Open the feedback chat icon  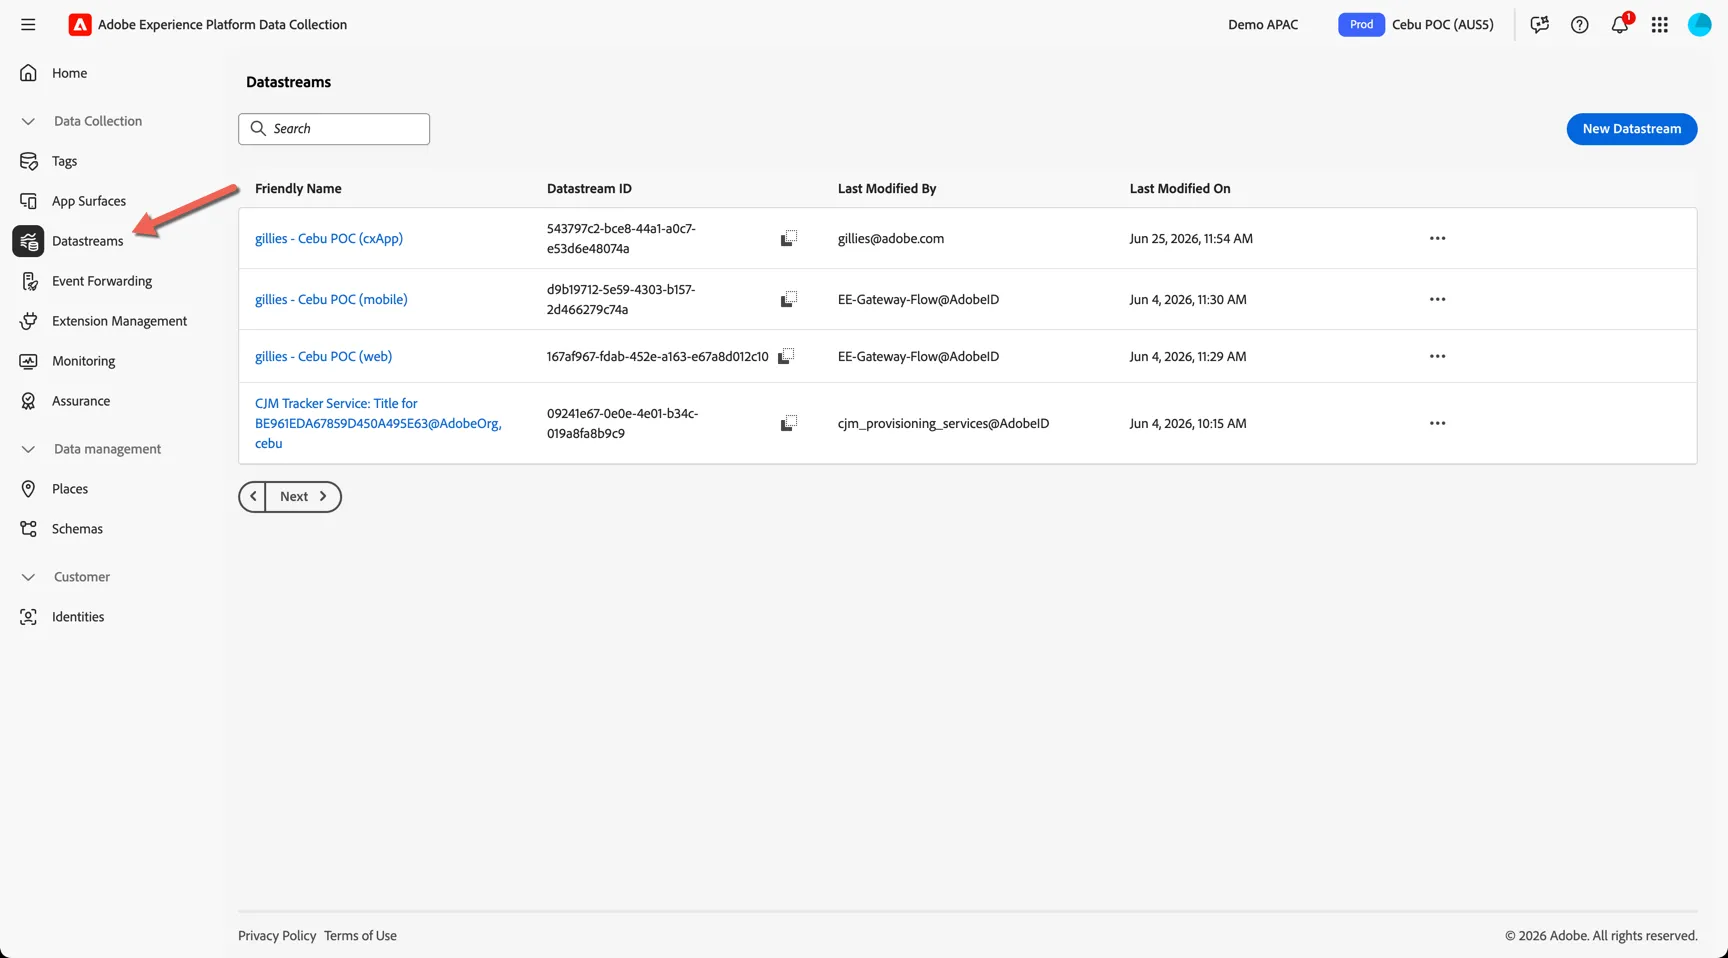(1540, 25)
